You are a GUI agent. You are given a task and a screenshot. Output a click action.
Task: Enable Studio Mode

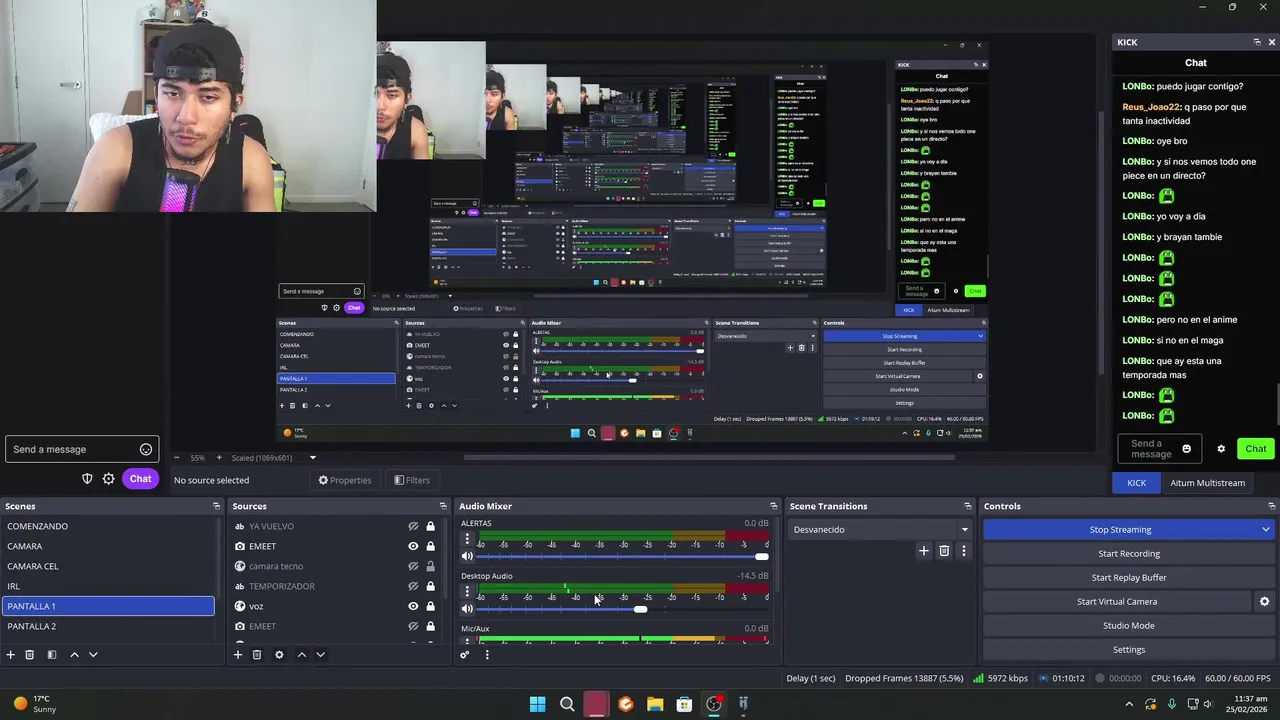pos(1129,625)
